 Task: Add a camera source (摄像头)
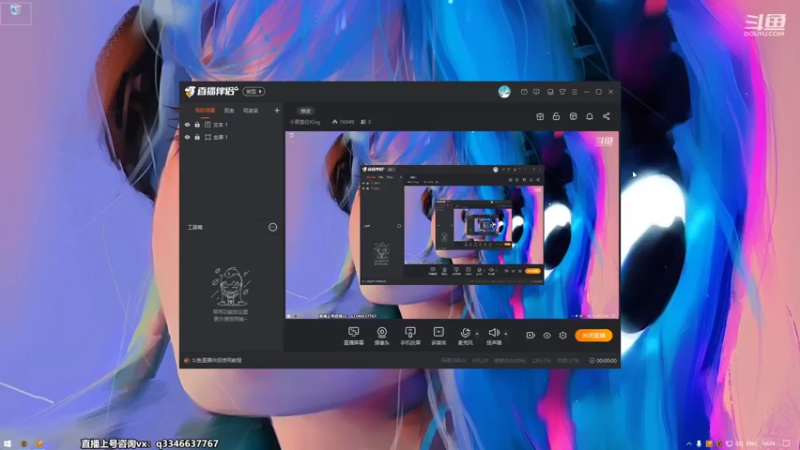382,336
